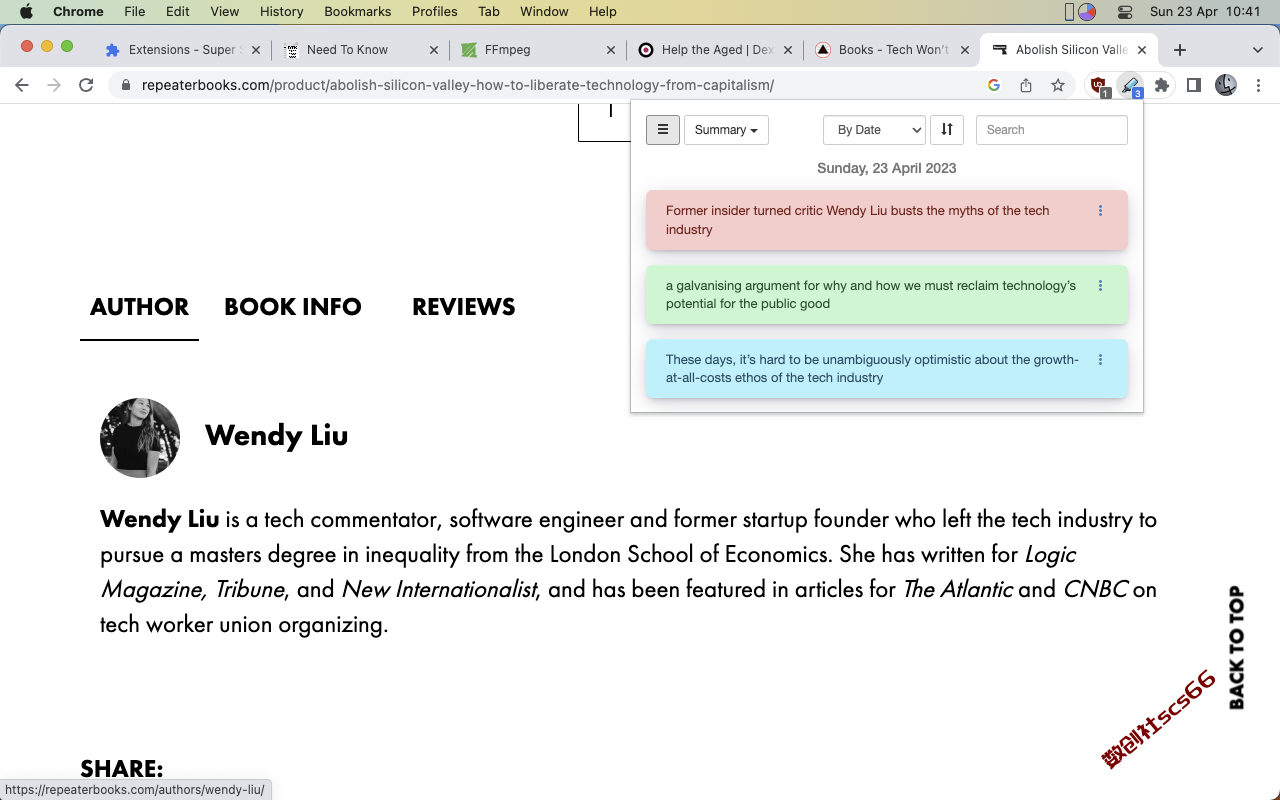
Task: Expand the Summary dropdown
Action: 726,130
